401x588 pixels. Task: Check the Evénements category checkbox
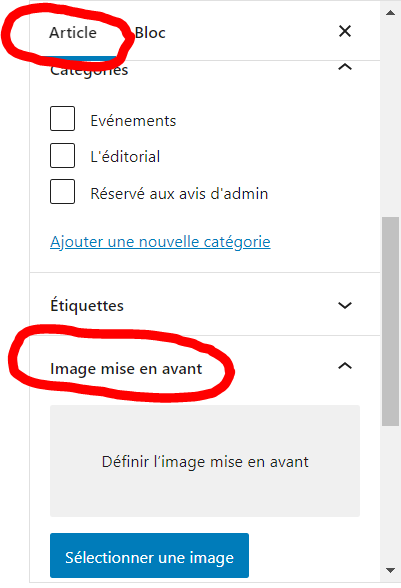tap(62, 118)
